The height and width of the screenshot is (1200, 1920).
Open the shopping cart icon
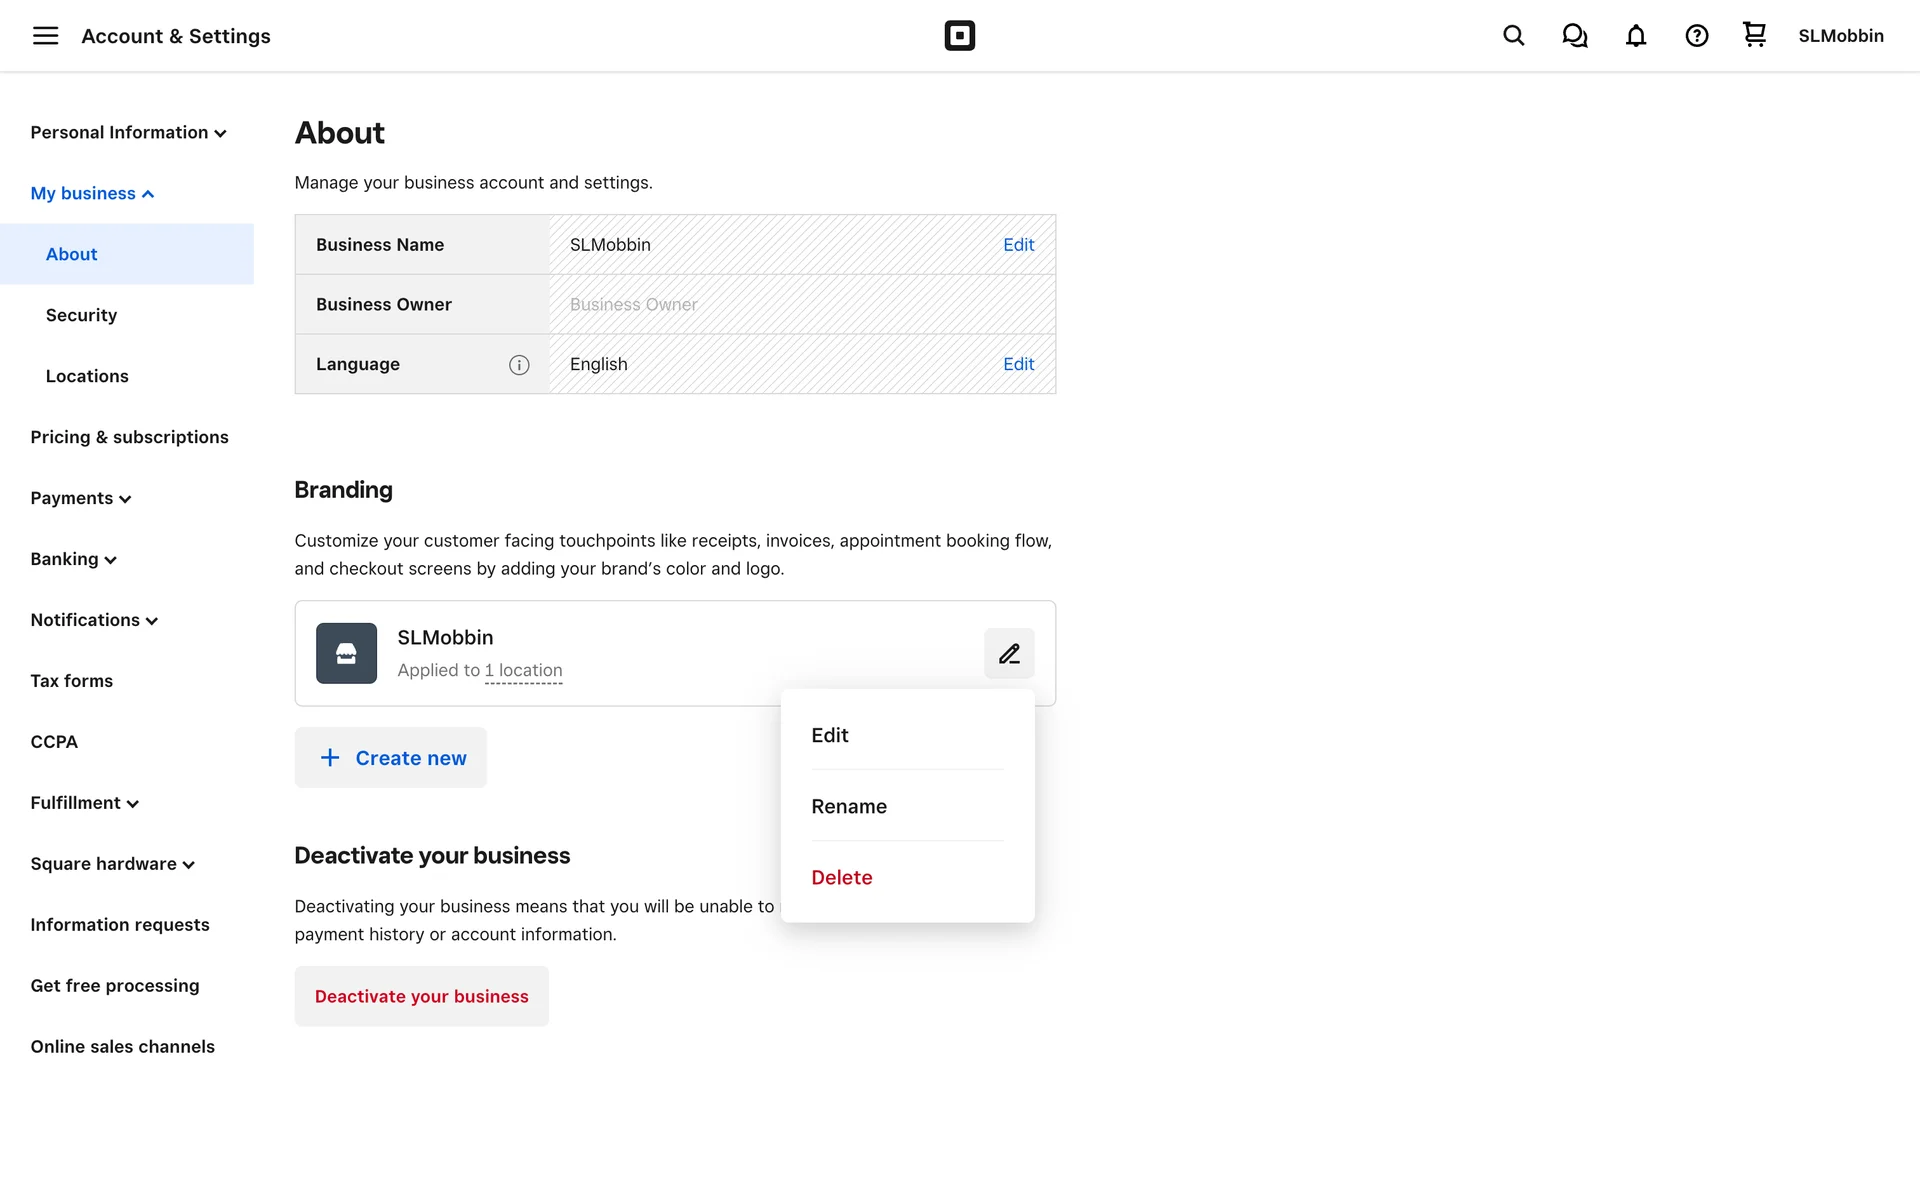pos(1754,35)
